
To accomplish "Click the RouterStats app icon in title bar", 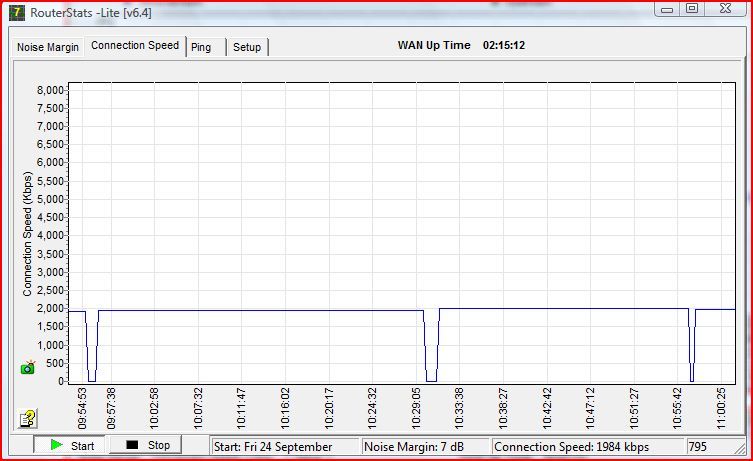I will [x=17, y=12].
